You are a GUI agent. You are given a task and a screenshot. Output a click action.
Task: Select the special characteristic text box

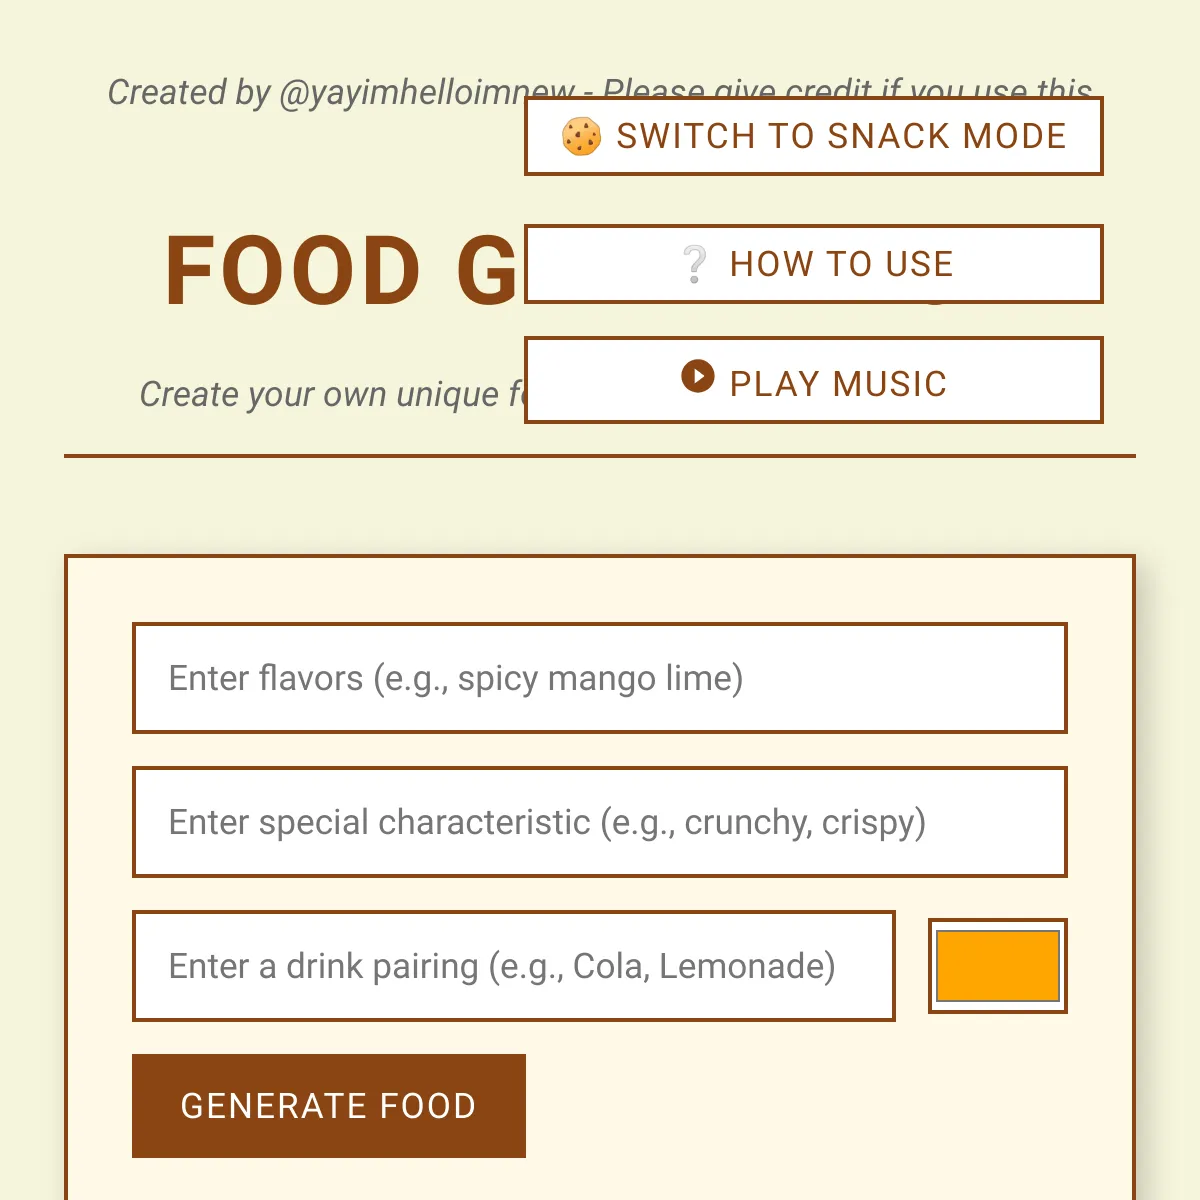tap(600, 822)
